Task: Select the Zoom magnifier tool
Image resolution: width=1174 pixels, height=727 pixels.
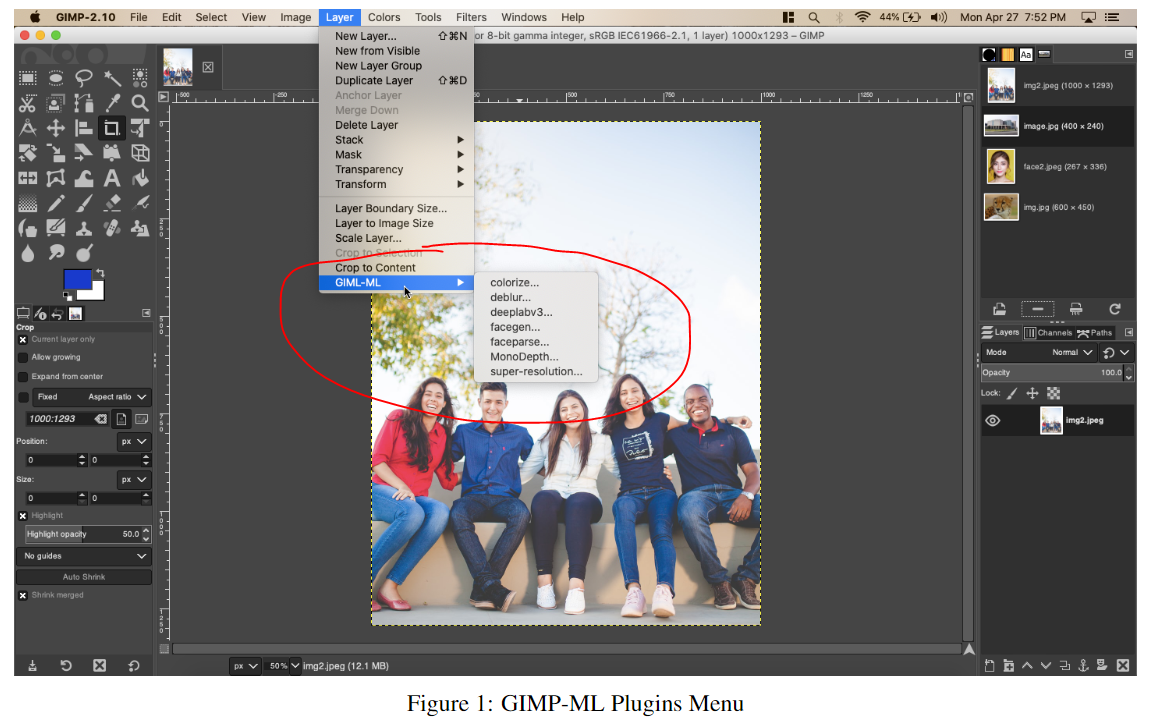Action: click(140, 102)
